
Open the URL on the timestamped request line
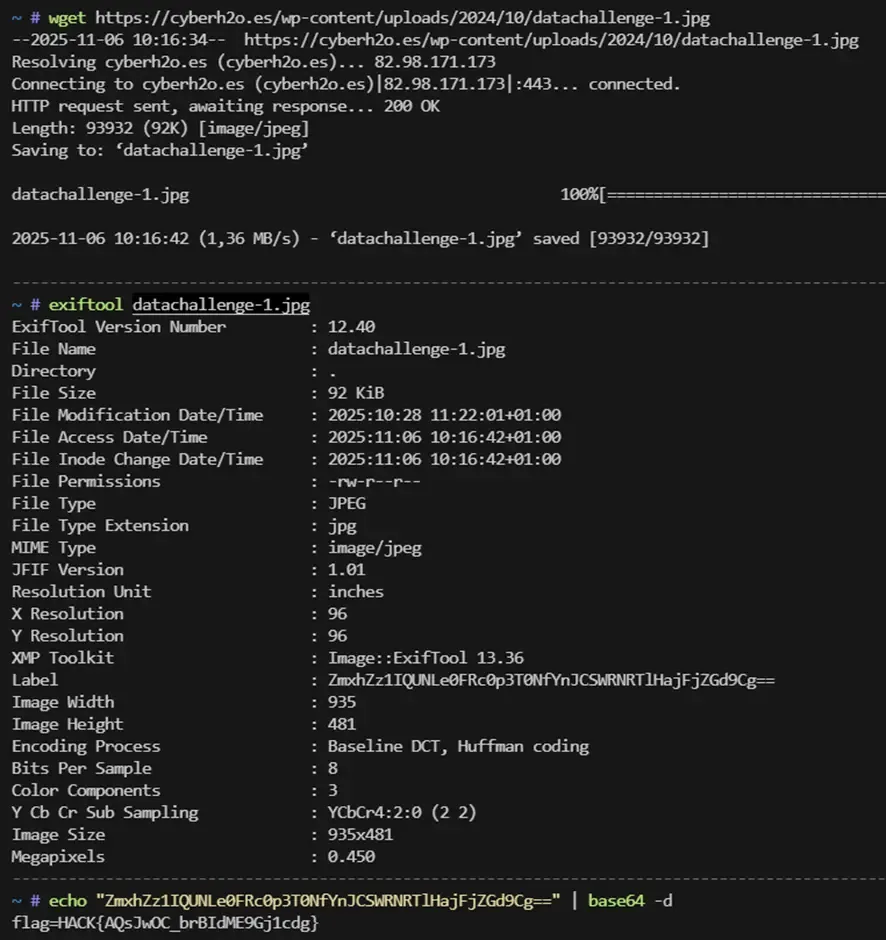click(551, 40)
